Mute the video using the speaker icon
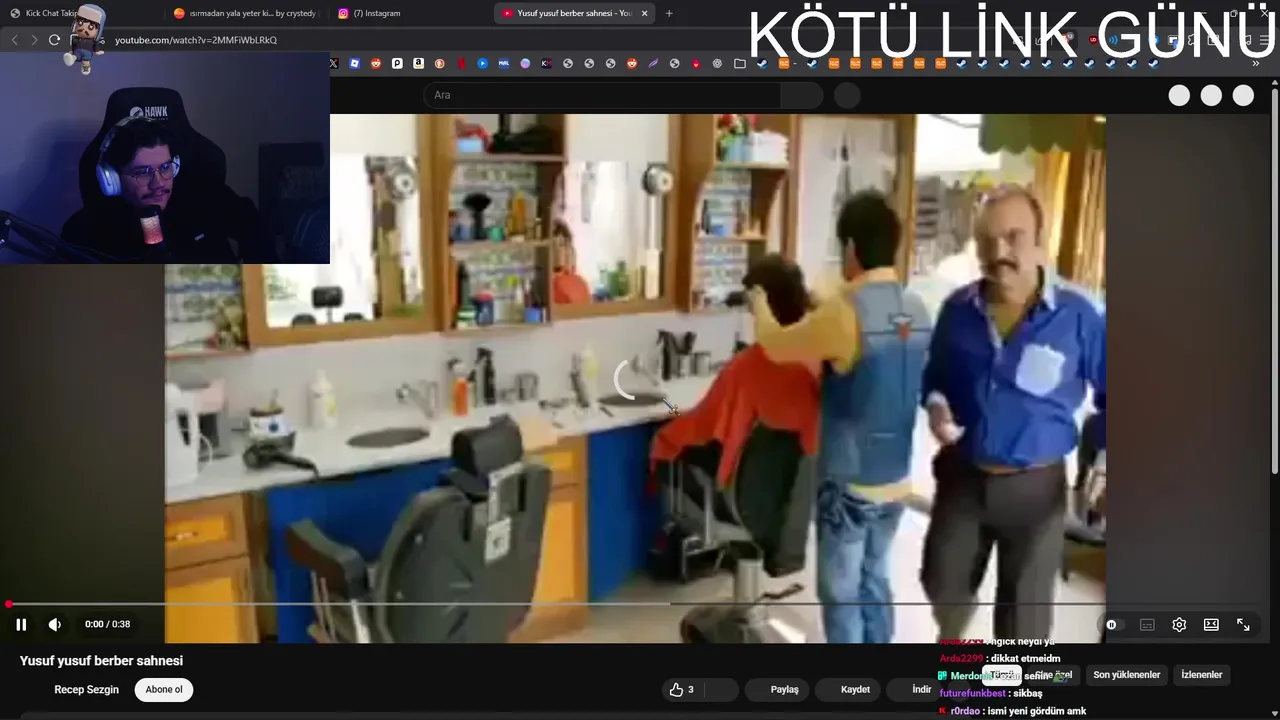This screenshot has width=1280, height=720. [55, 624]
